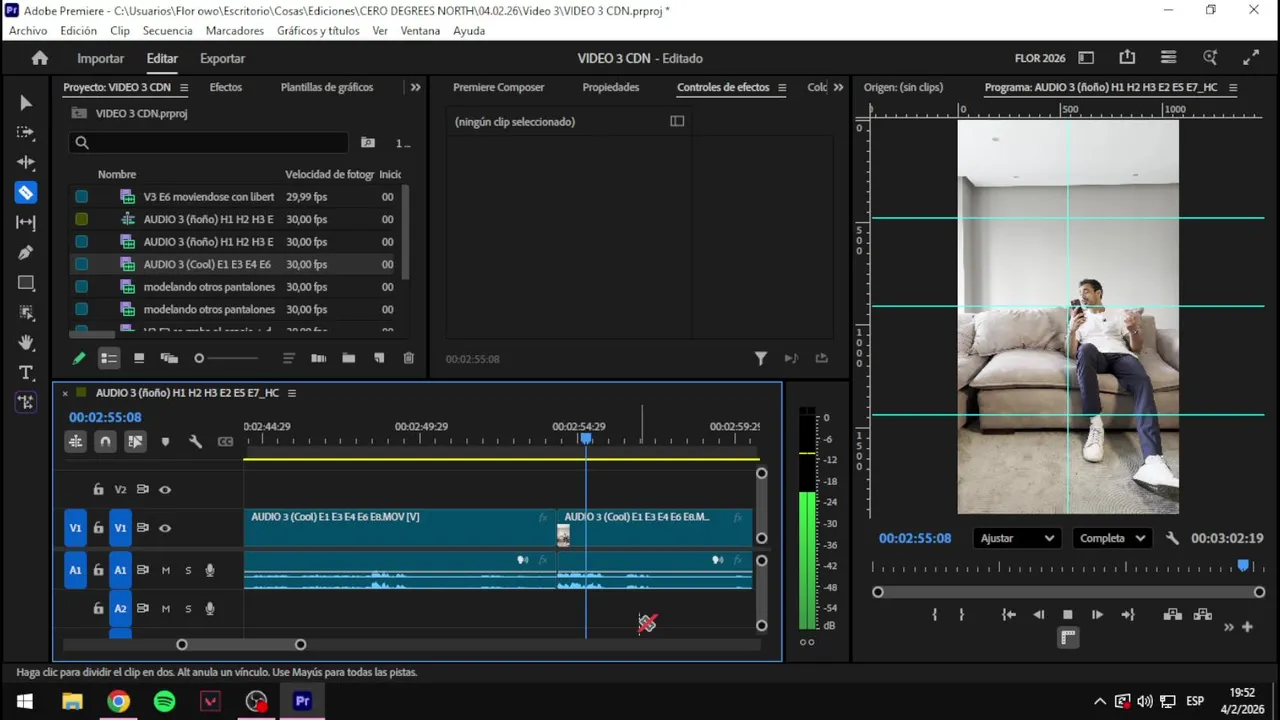Toggle visibility eye of track V1
This screenshot has height=720, width=1280.
click(165, 528)
